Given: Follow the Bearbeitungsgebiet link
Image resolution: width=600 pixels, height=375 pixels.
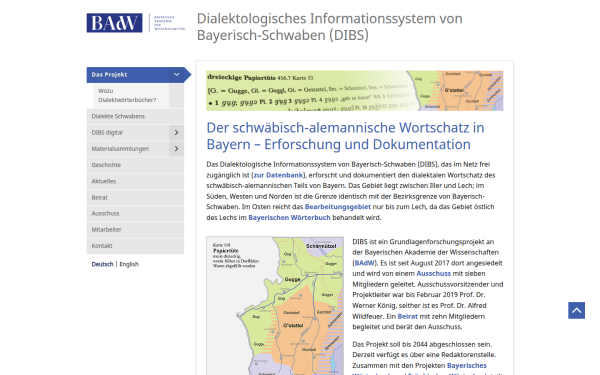Looking at the screenshot, I should (x=338, y=207).
